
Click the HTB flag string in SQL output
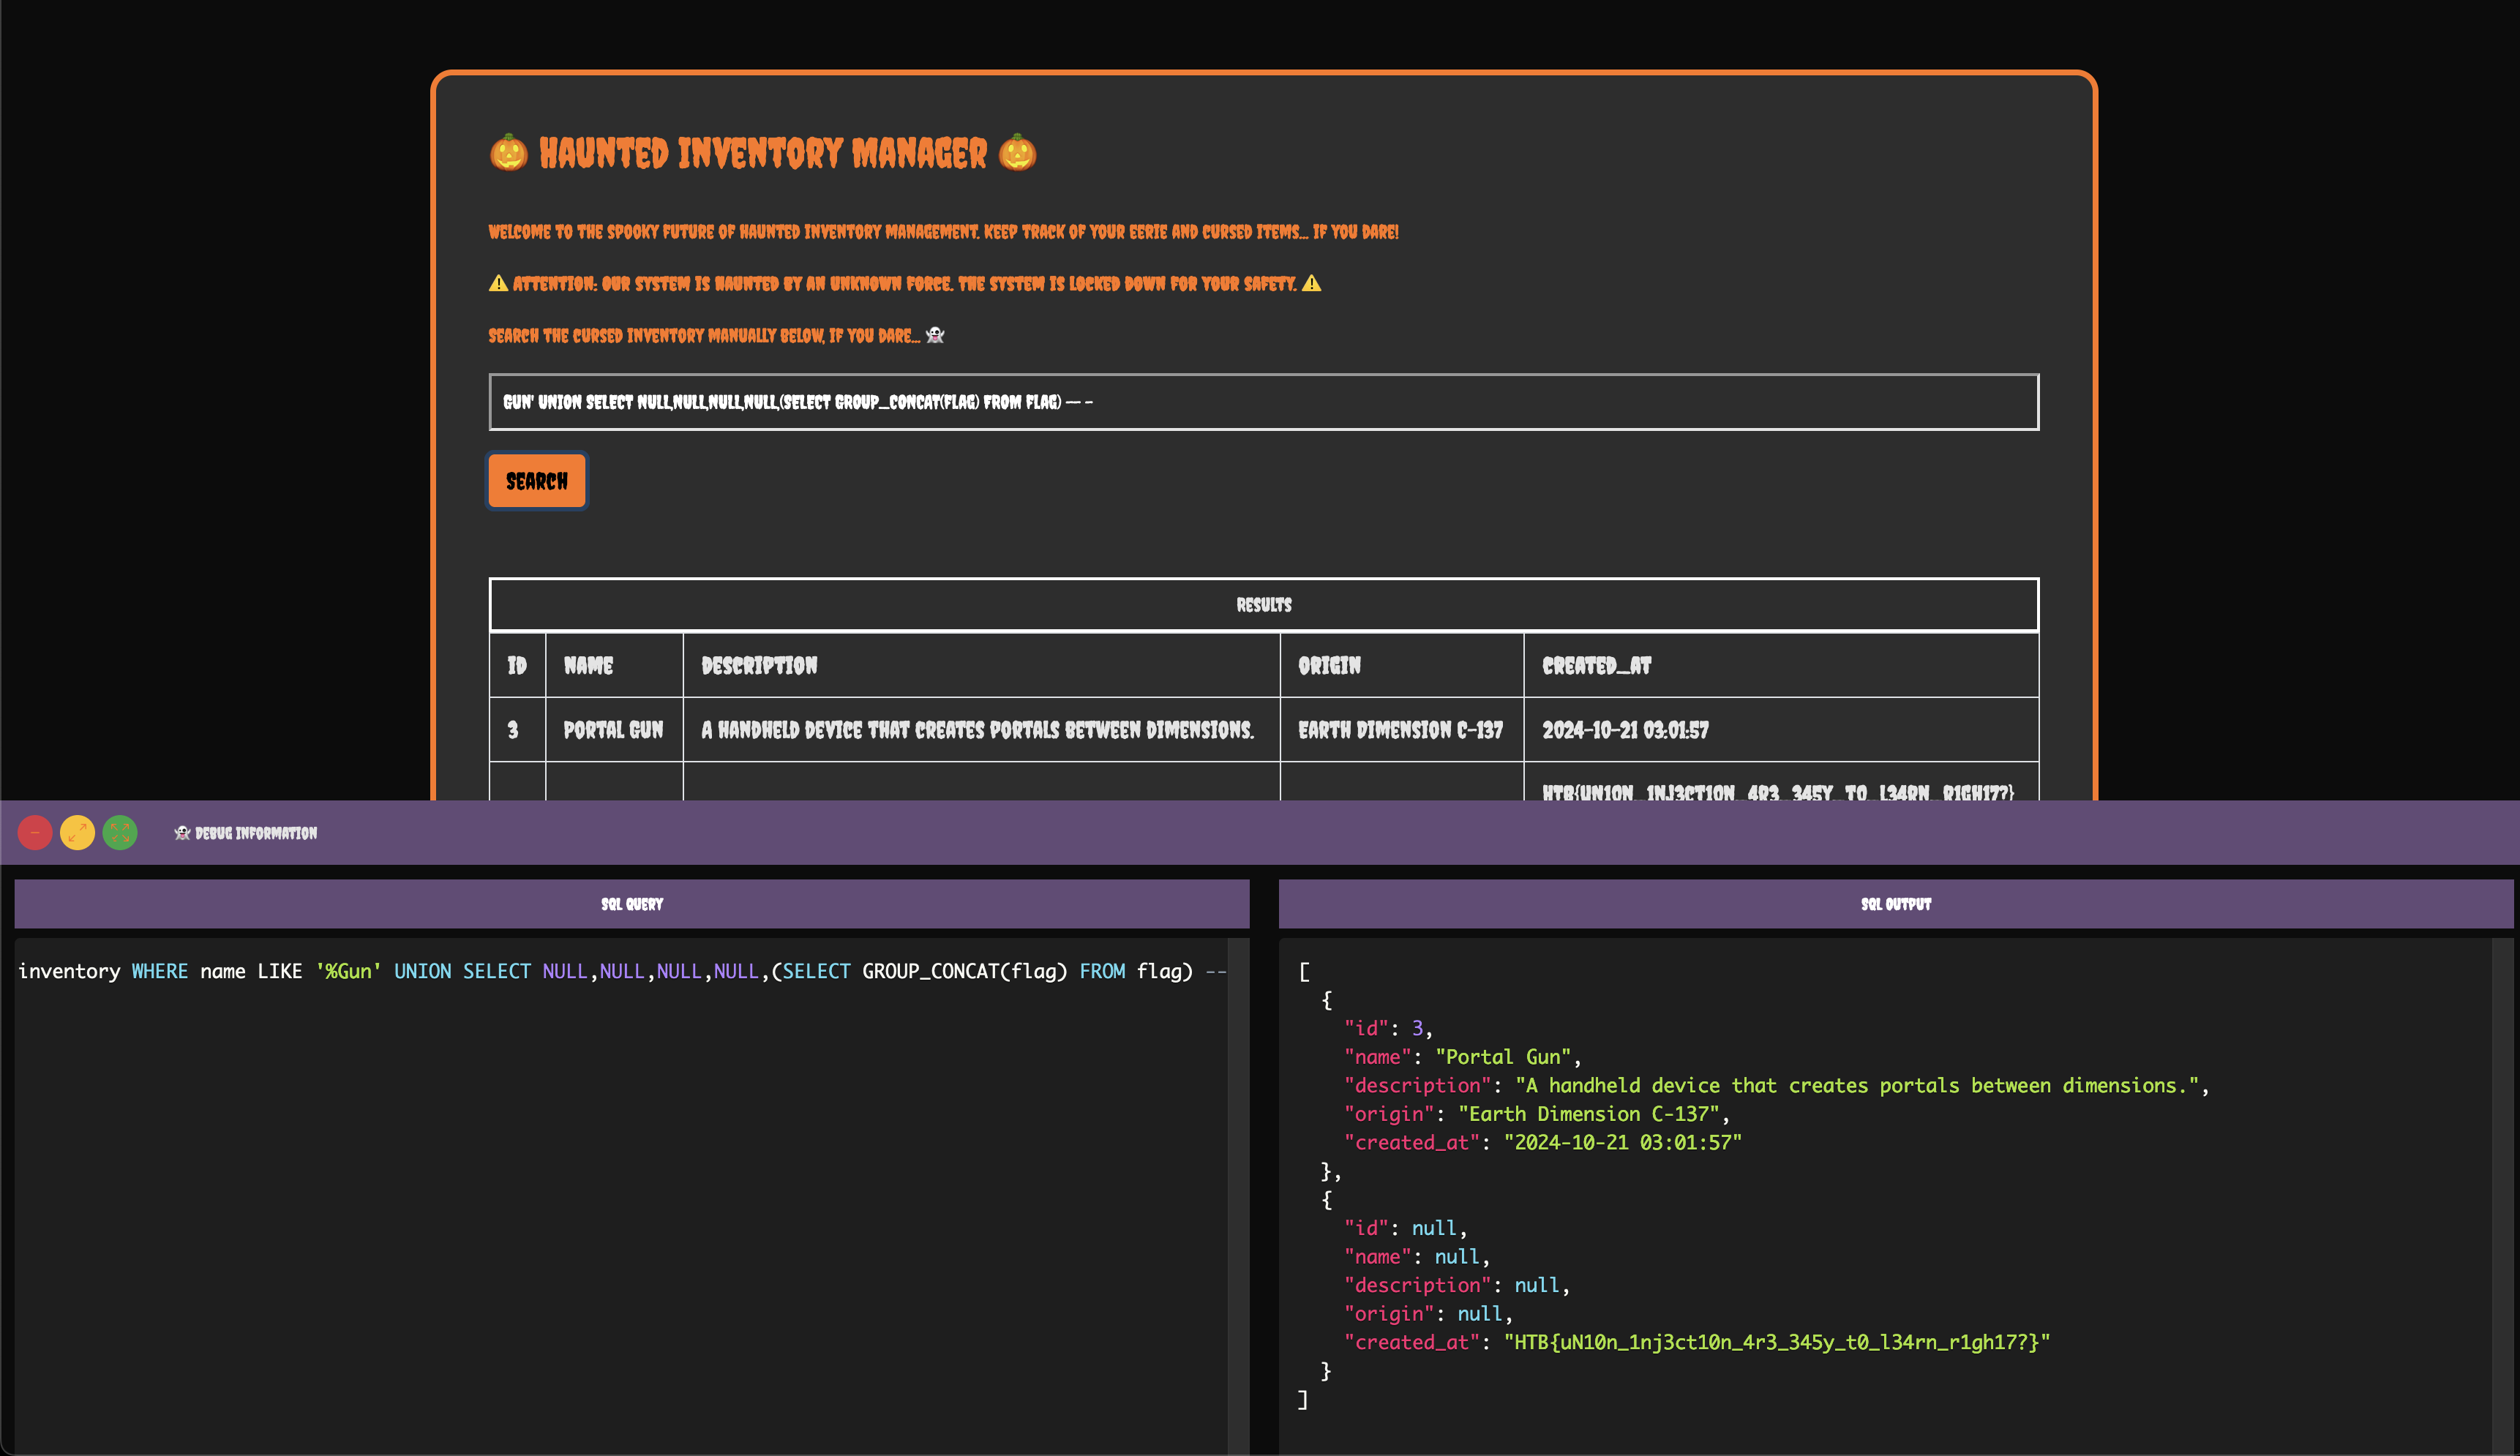pos(1777,1342)
